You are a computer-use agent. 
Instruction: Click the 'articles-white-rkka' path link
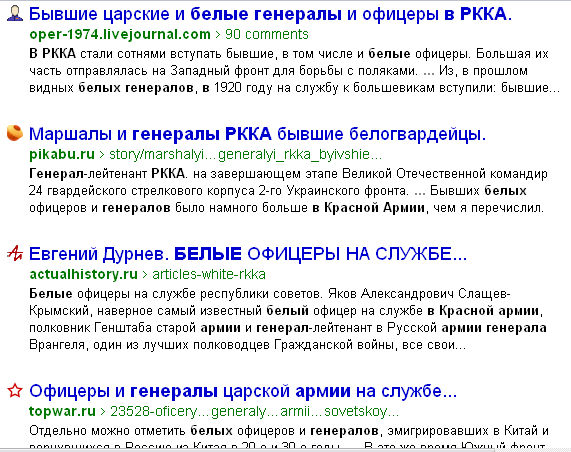[x=209, y=274]
